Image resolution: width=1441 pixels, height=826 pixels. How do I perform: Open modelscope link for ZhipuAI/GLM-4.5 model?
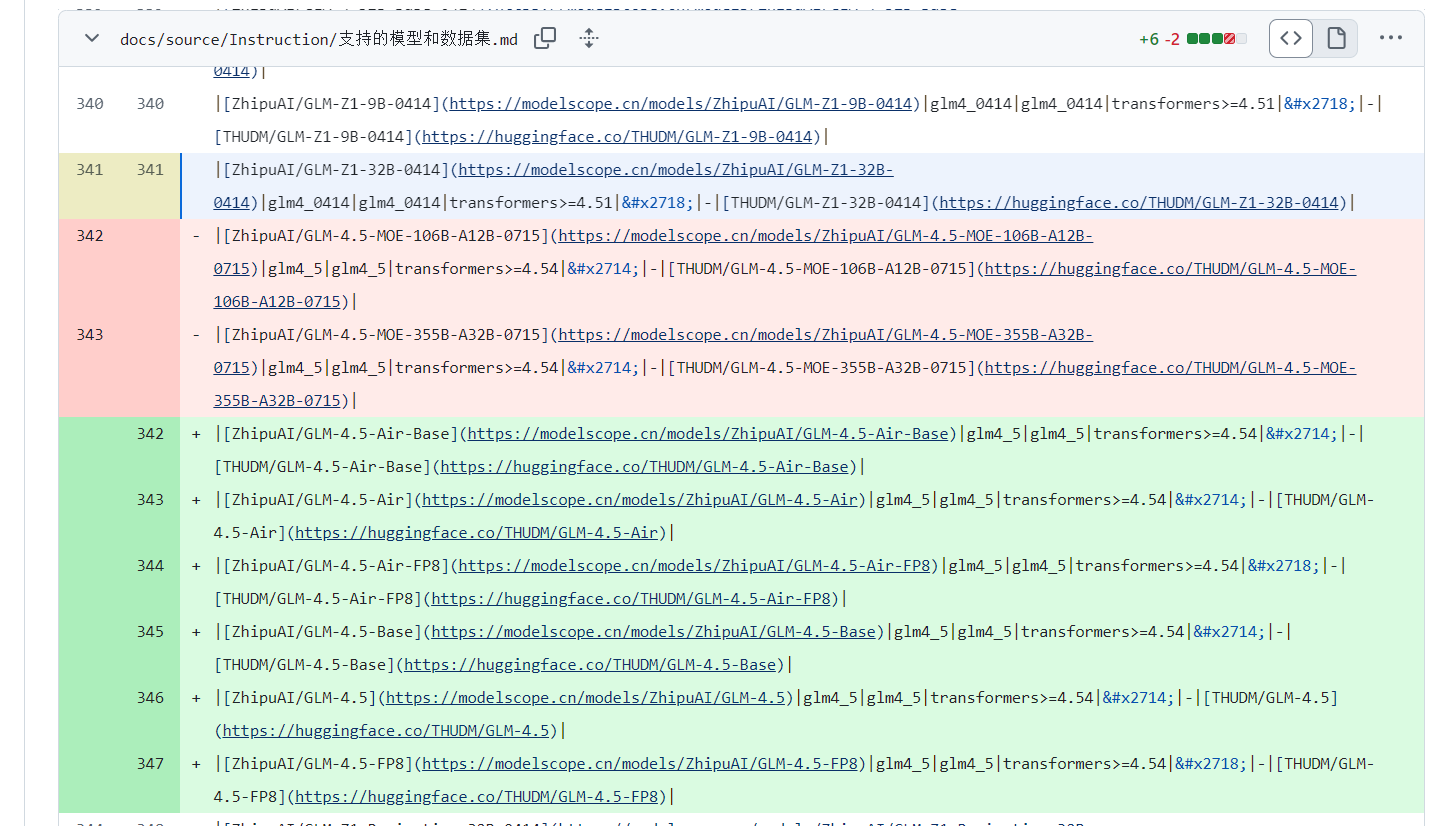585,698
